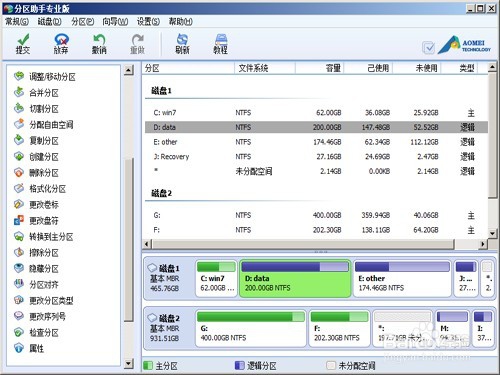This screenshot has height=375, width=500.
Task: Open the 向导(W) menu
Action: pos(115,22)
